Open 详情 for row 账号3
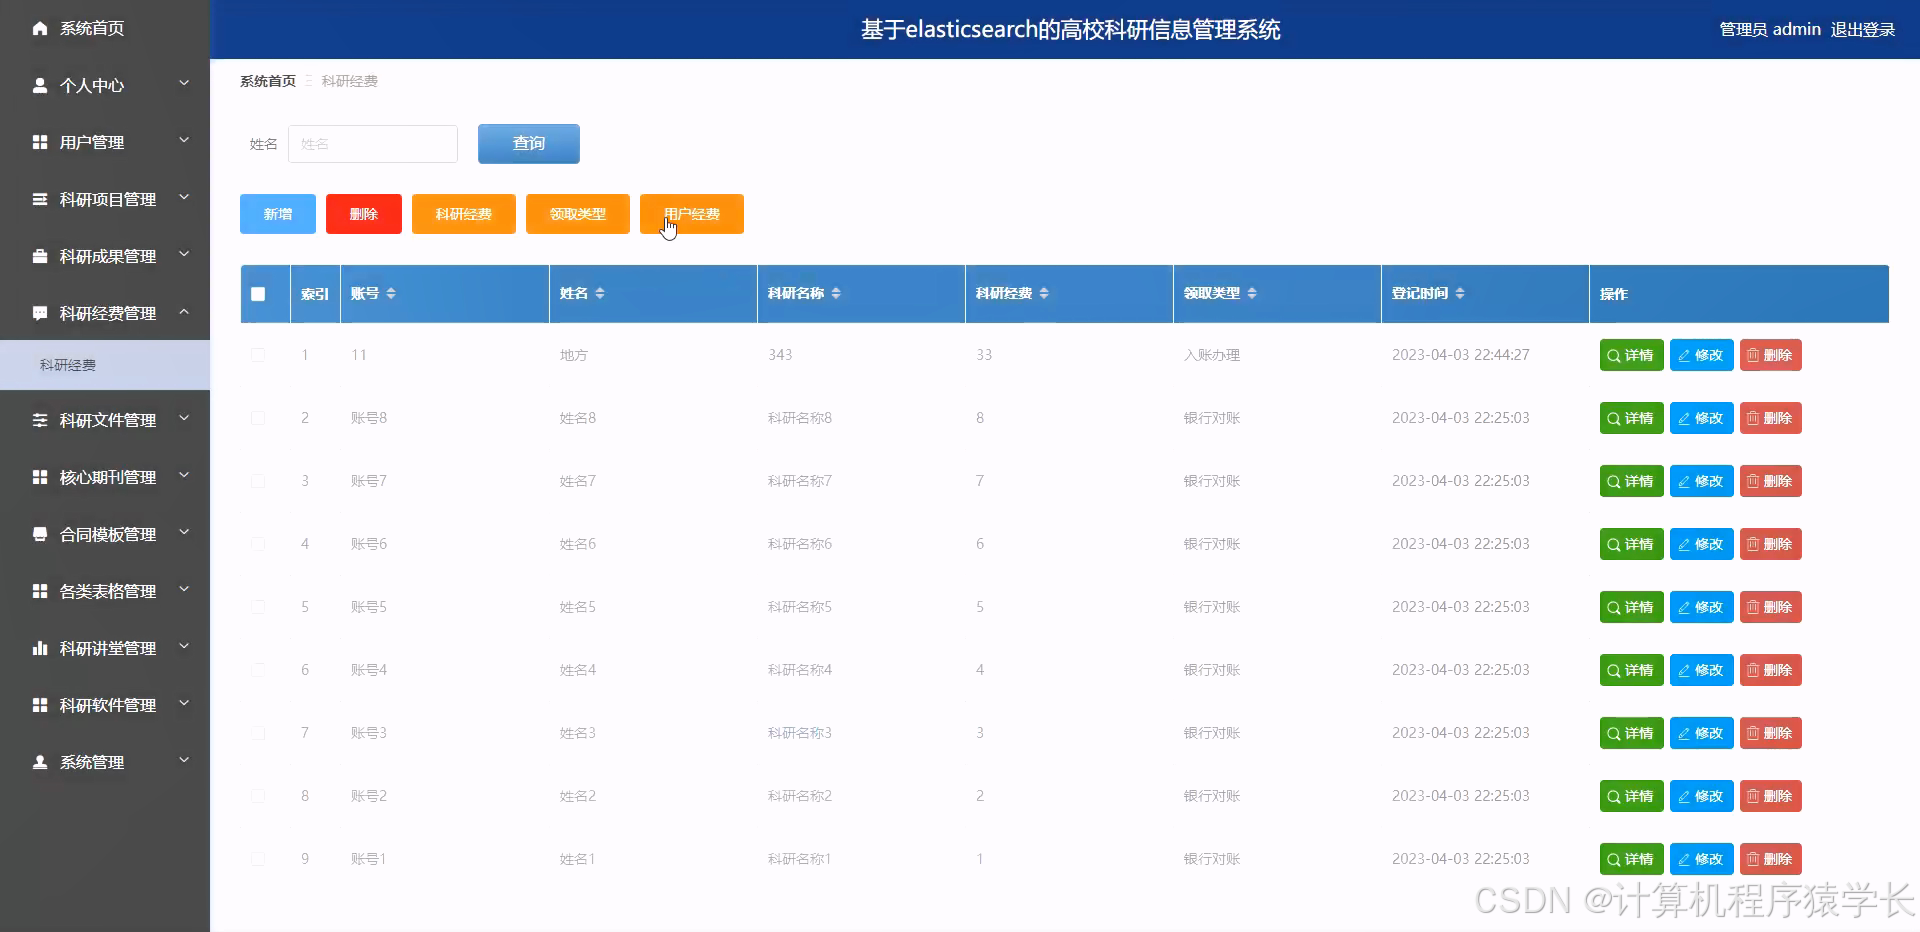 tap(1631, 733)
